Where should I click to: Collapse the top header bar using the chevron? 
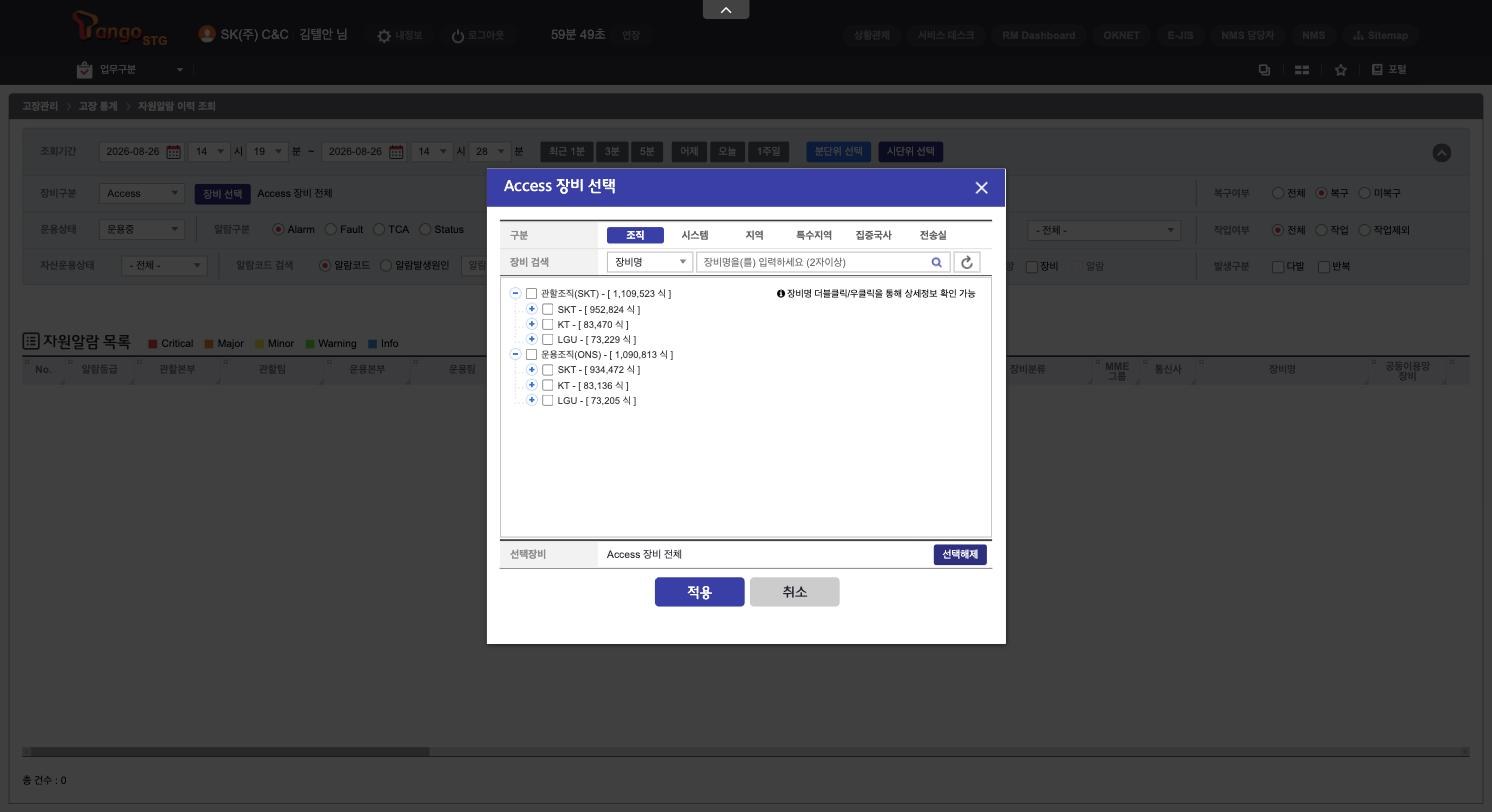pyautogui.click(x=726, y=10)
